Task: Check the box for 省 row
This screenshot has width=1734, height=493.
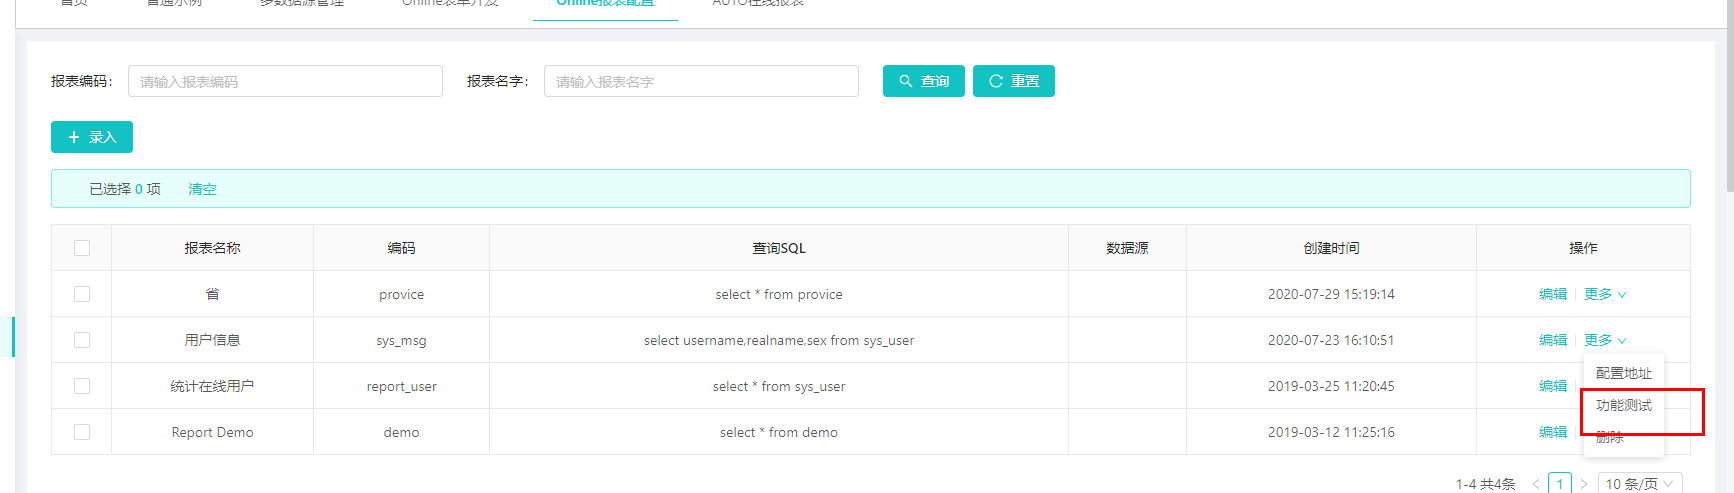Action: pyautogui.click(x=82, y=294)
